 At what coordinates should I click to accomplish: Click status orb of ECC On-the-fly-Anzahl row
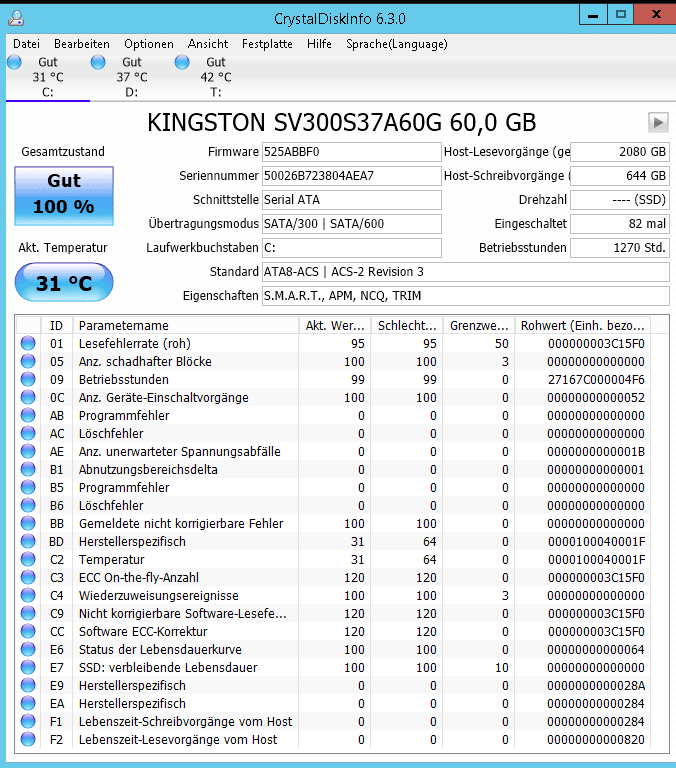pos(28,577)
